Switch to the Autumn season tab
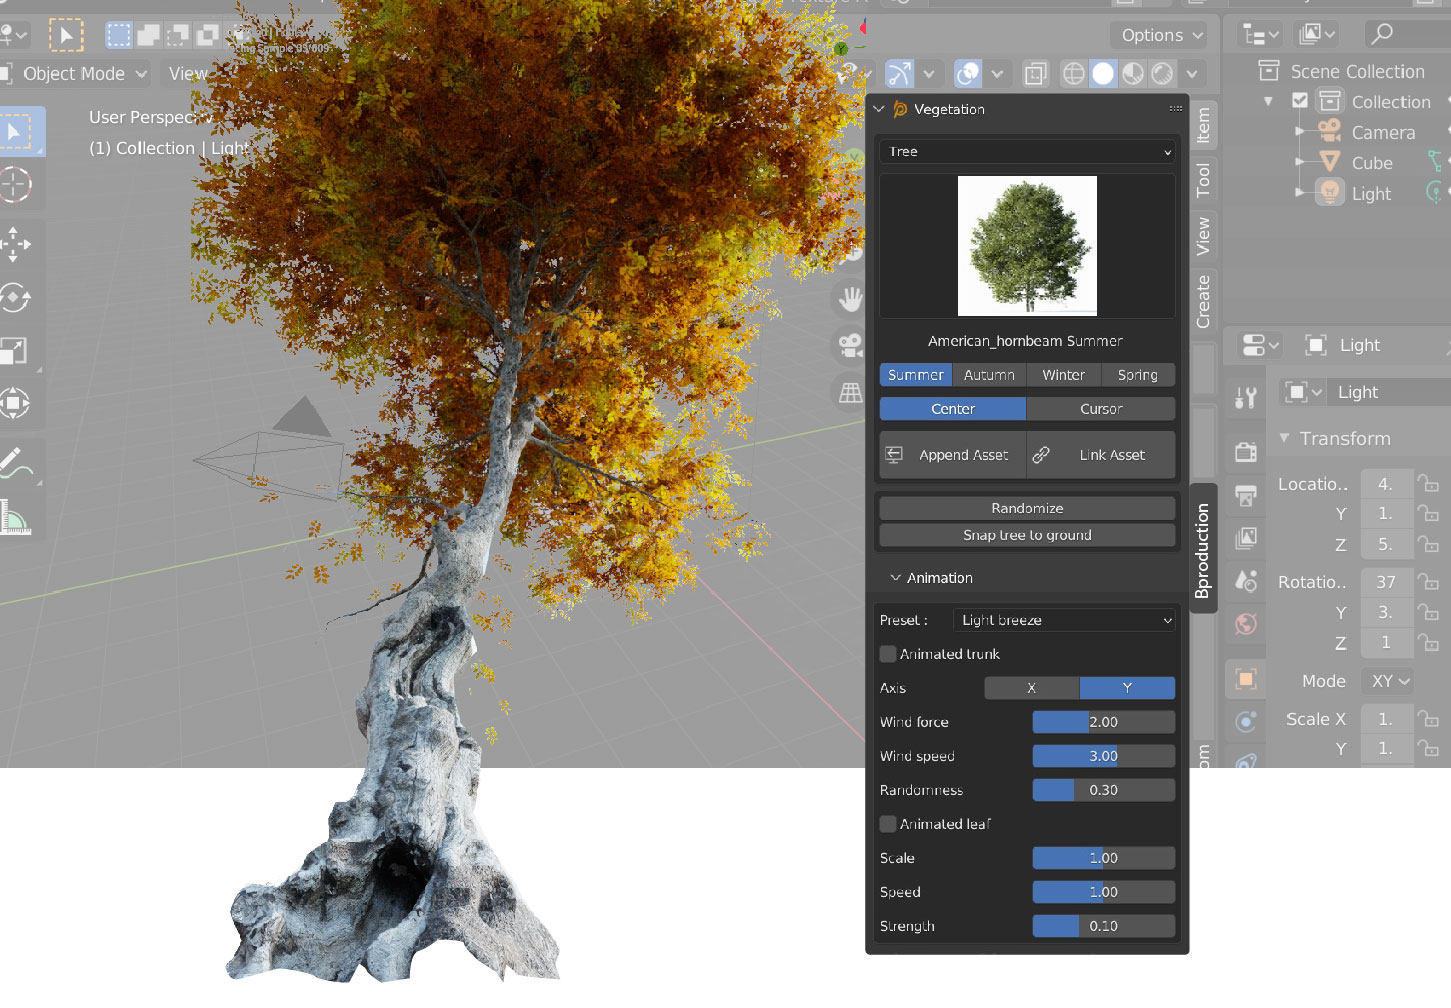1451x1008 pixels. tap(989, 374)
